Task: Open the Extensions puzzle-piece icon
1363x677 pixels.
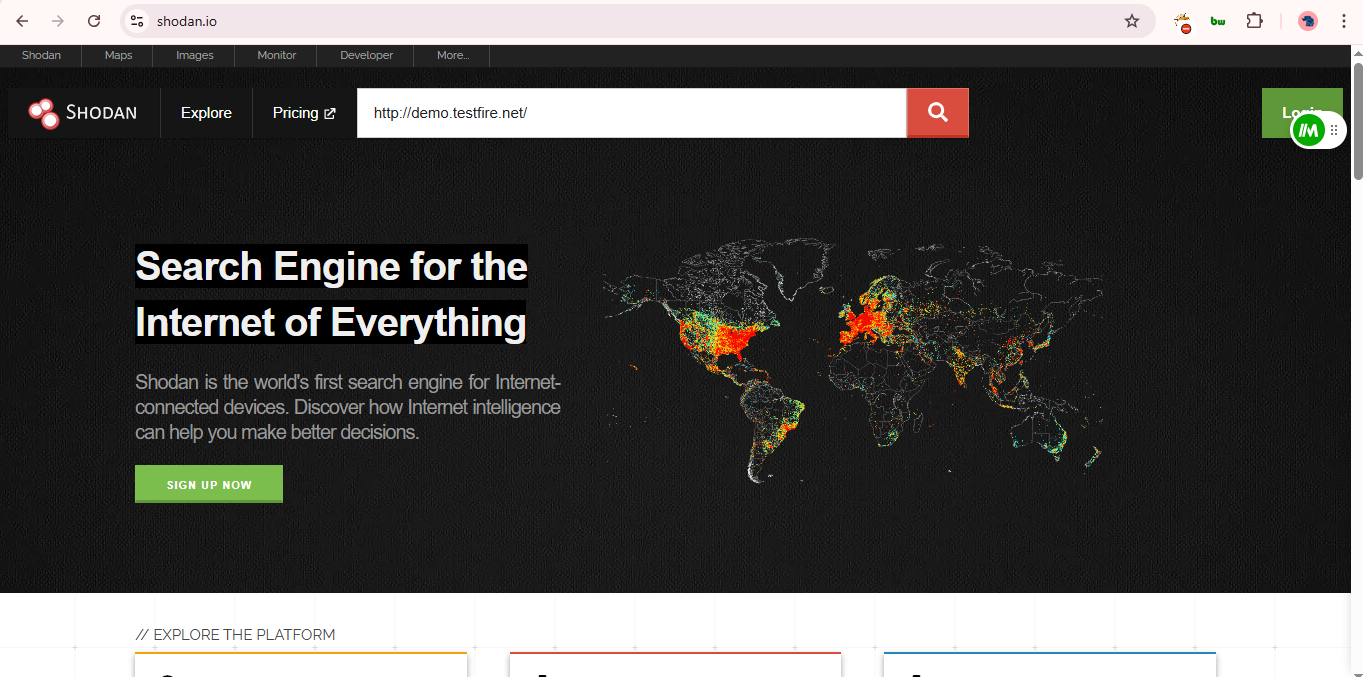Action: [1254, 21]
